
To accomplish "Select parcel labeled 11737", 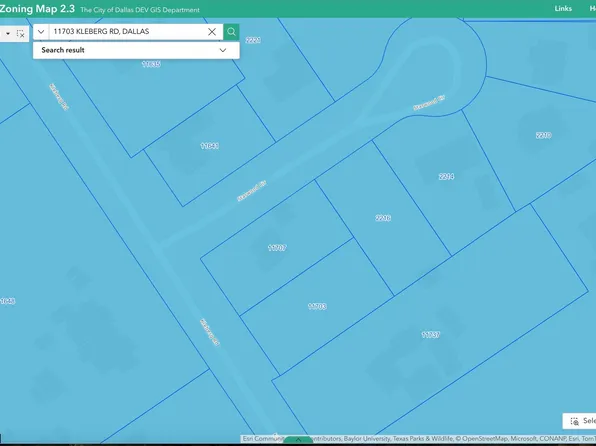I will pyautogui.click(x=431, y=335).
